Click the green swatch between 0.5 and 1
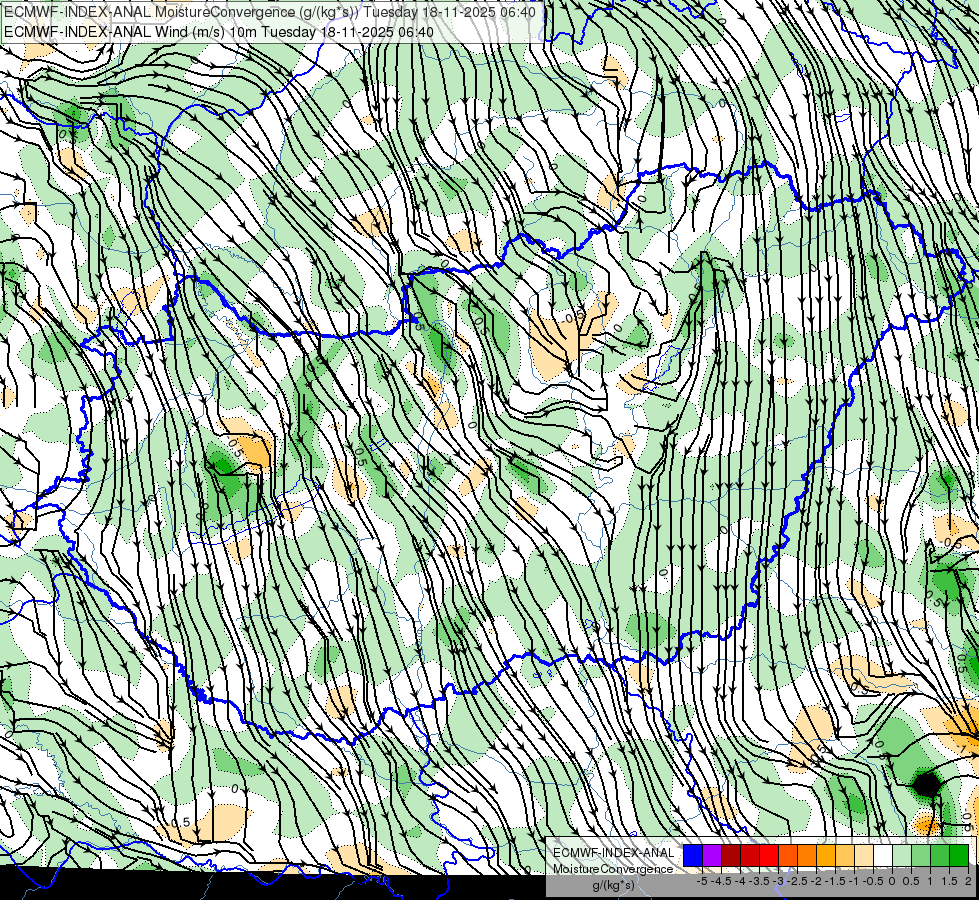The height and width of the screenshot is (900, 979). [x=921, y=856]
